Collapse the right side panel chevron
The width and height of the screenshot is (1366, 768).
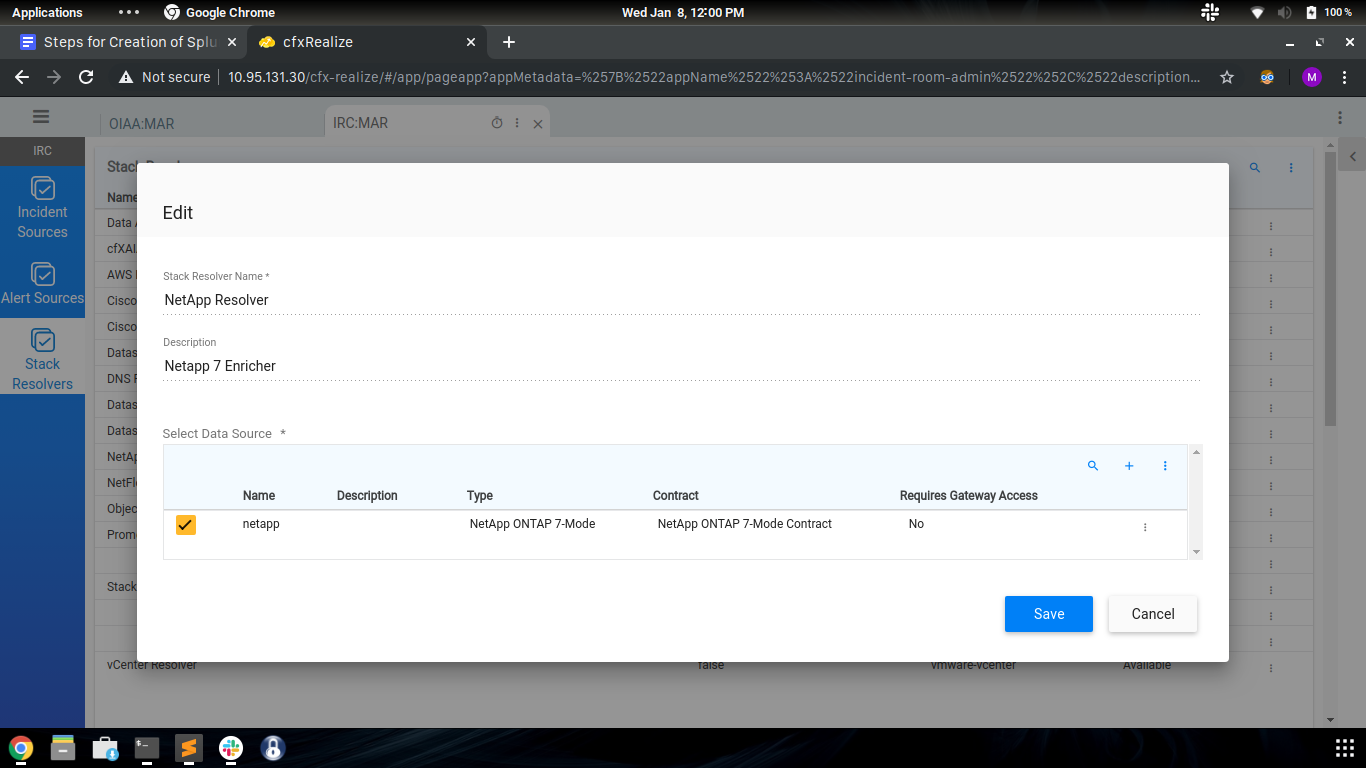click(1353, 157)
